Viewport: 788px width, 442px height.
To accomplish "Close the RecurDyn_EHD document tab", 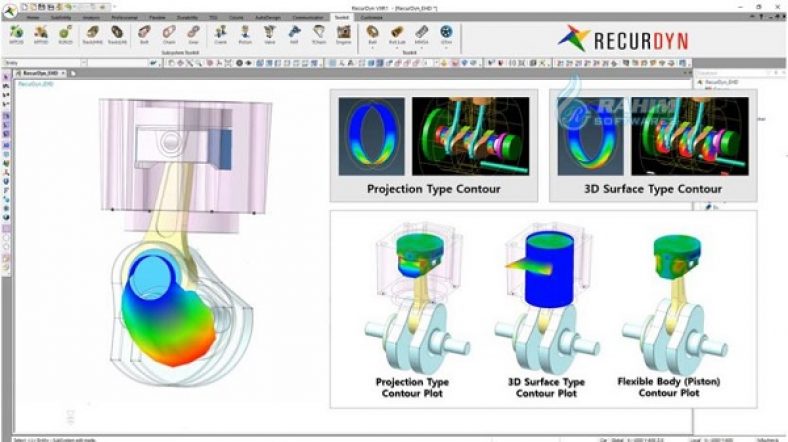I will (x=63, y=73).
